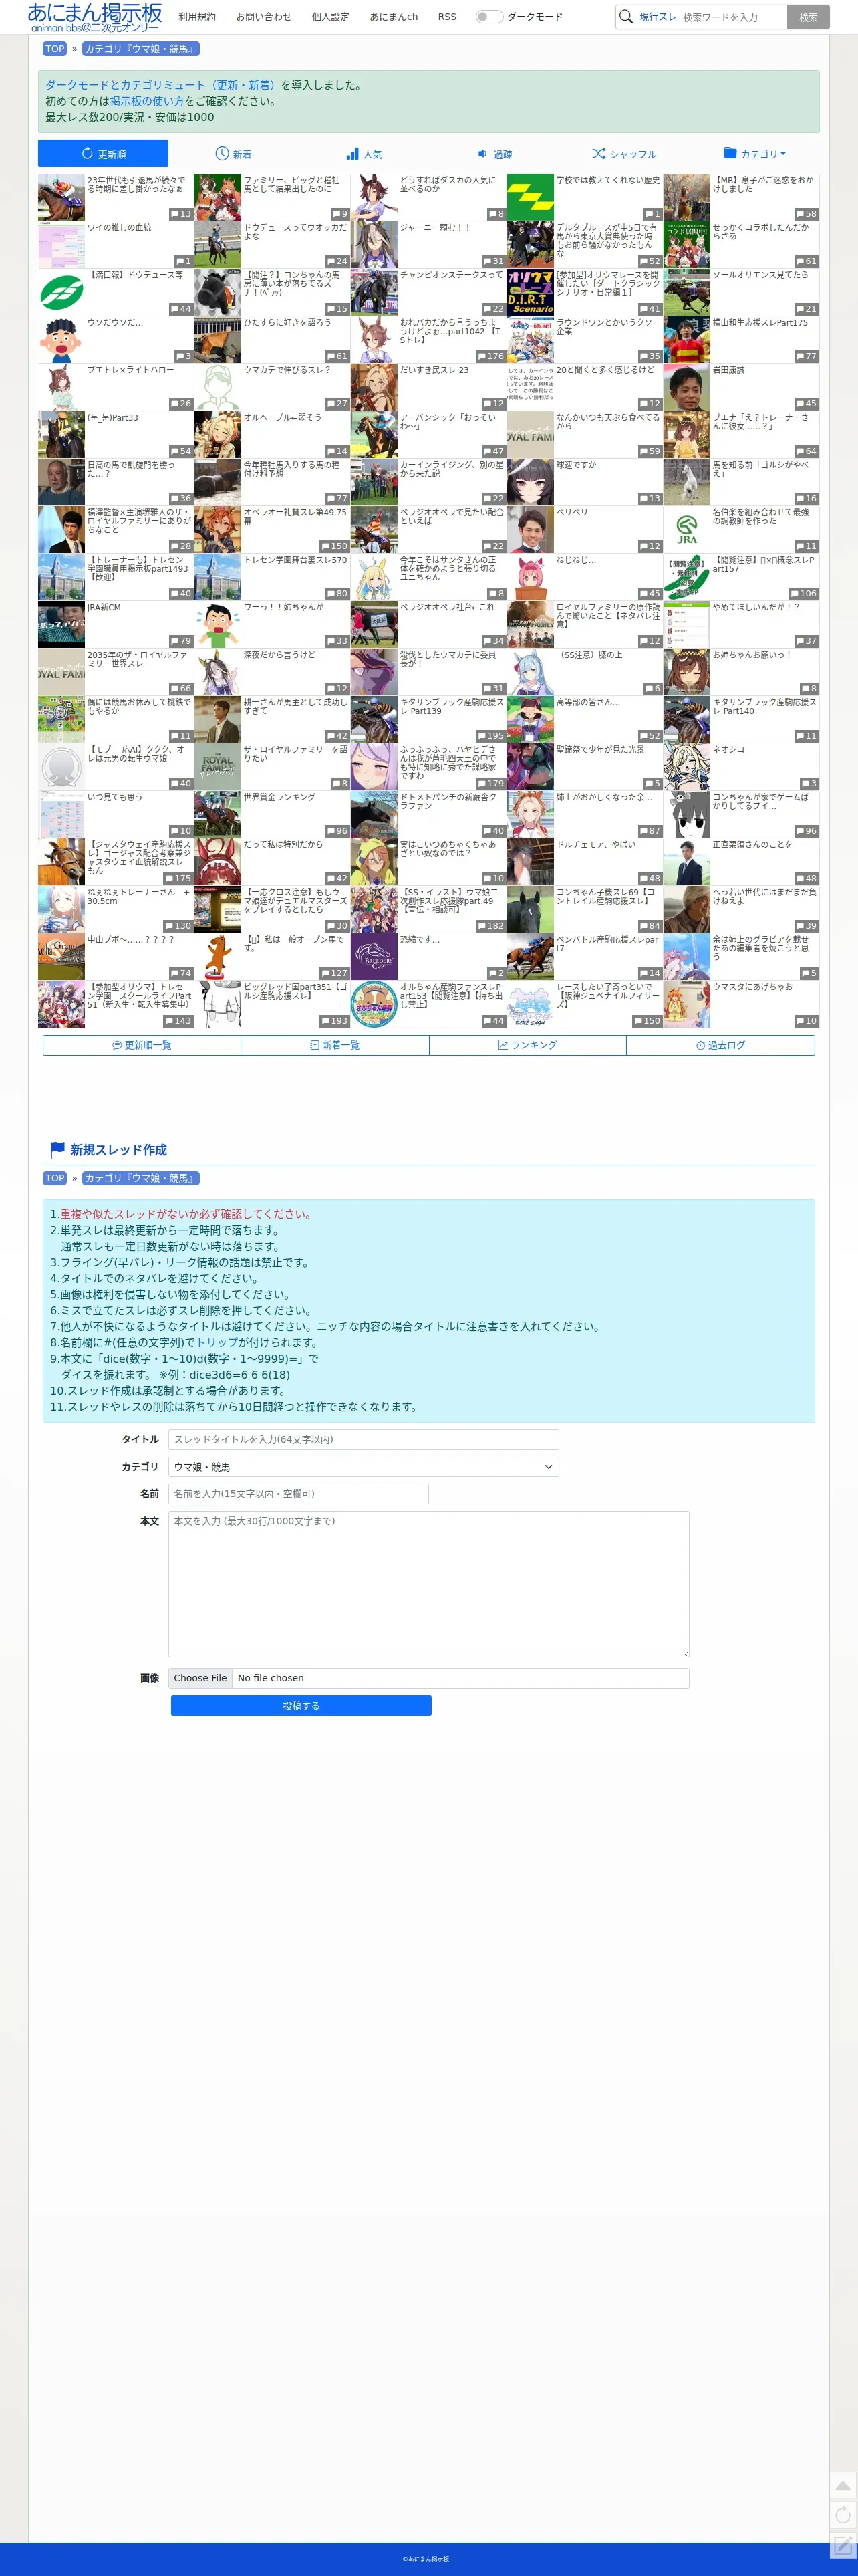858x2576 pixels.
Task: Click the 本文 textarea
Action: (x=429, y=1584)
